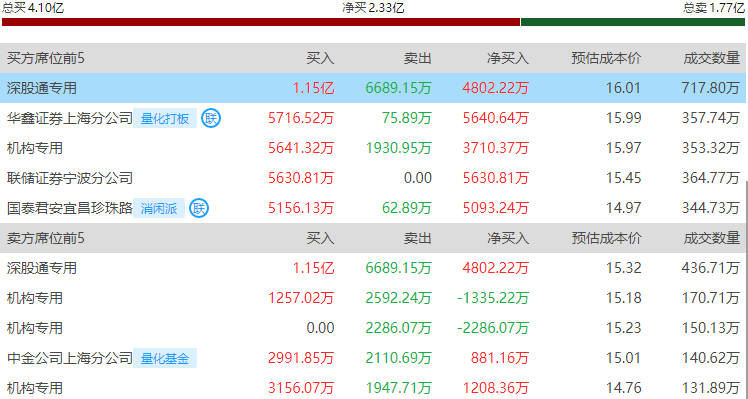
Task: Click the net buy value 3710.37万
Action: pyautogui.click(x=496, y=148)
